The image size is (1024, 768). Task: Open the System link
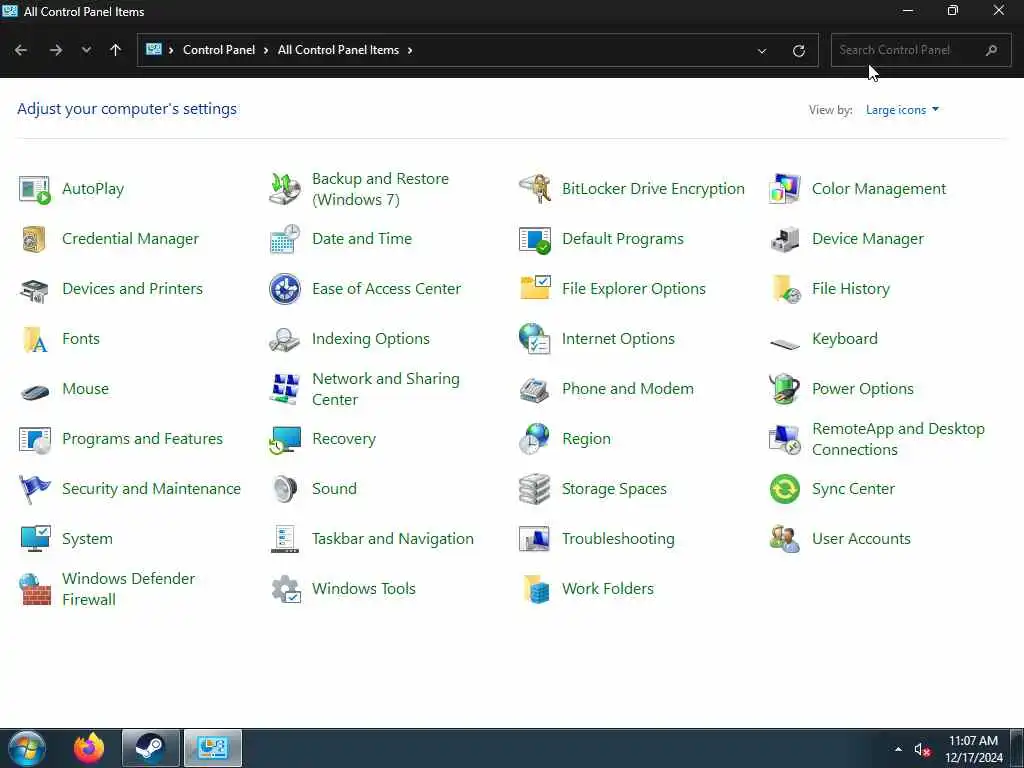click(x=88, y=539)
